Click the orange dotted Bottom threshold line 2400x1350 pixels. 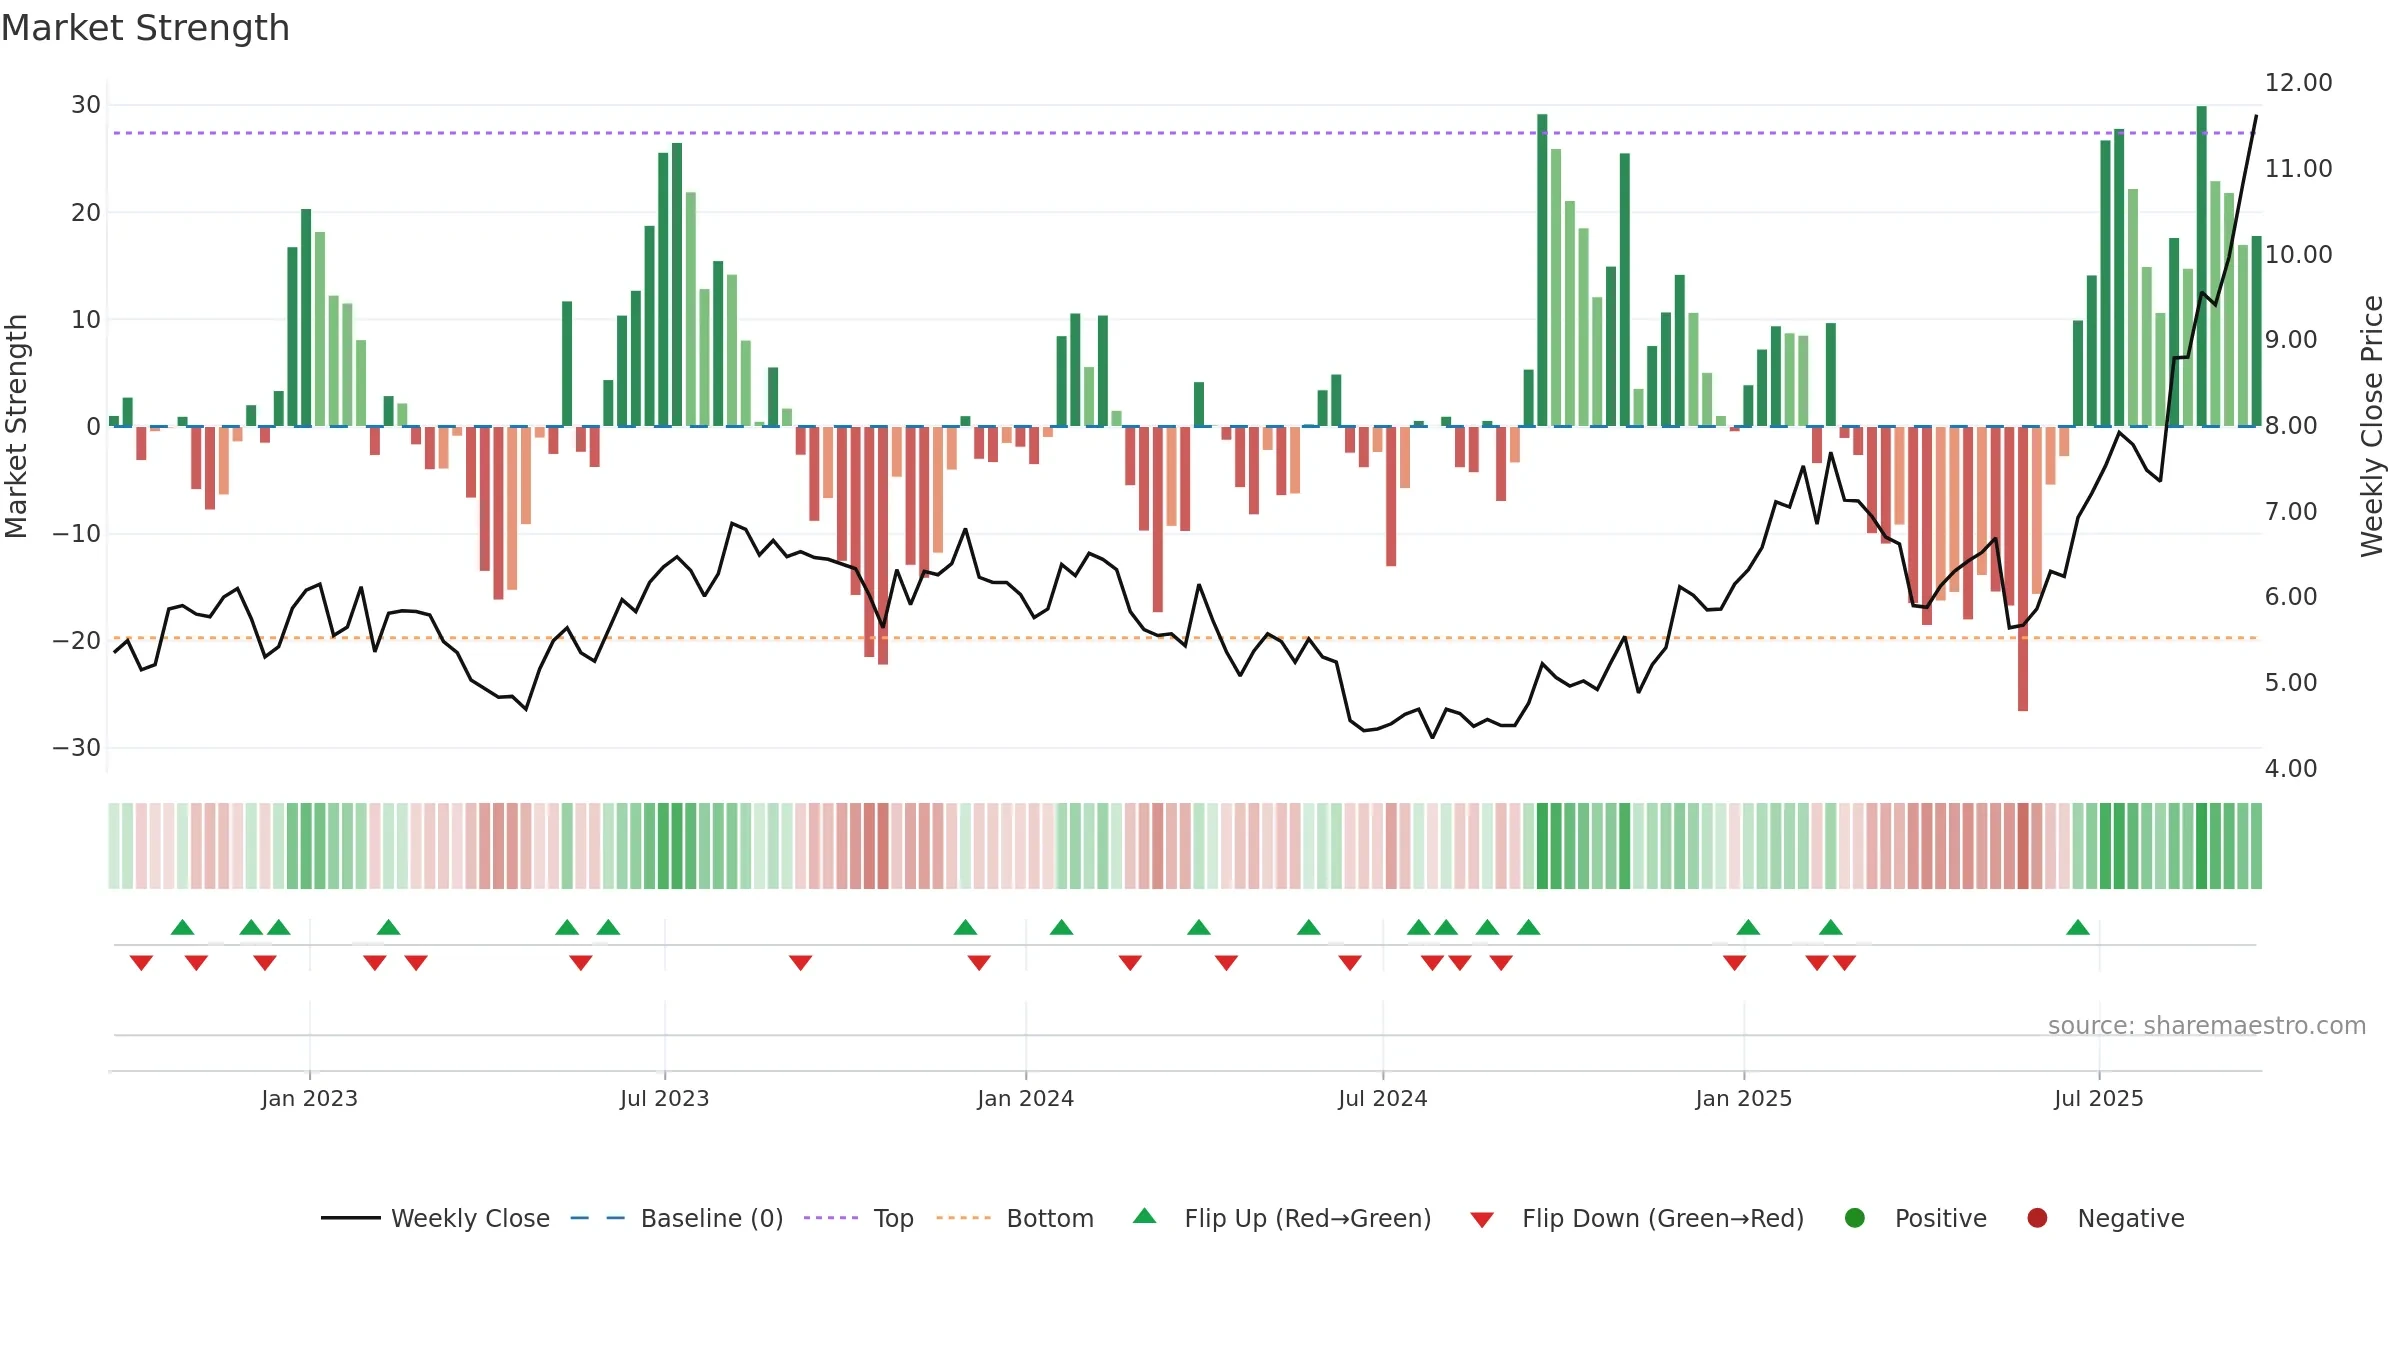point(1185,638)
